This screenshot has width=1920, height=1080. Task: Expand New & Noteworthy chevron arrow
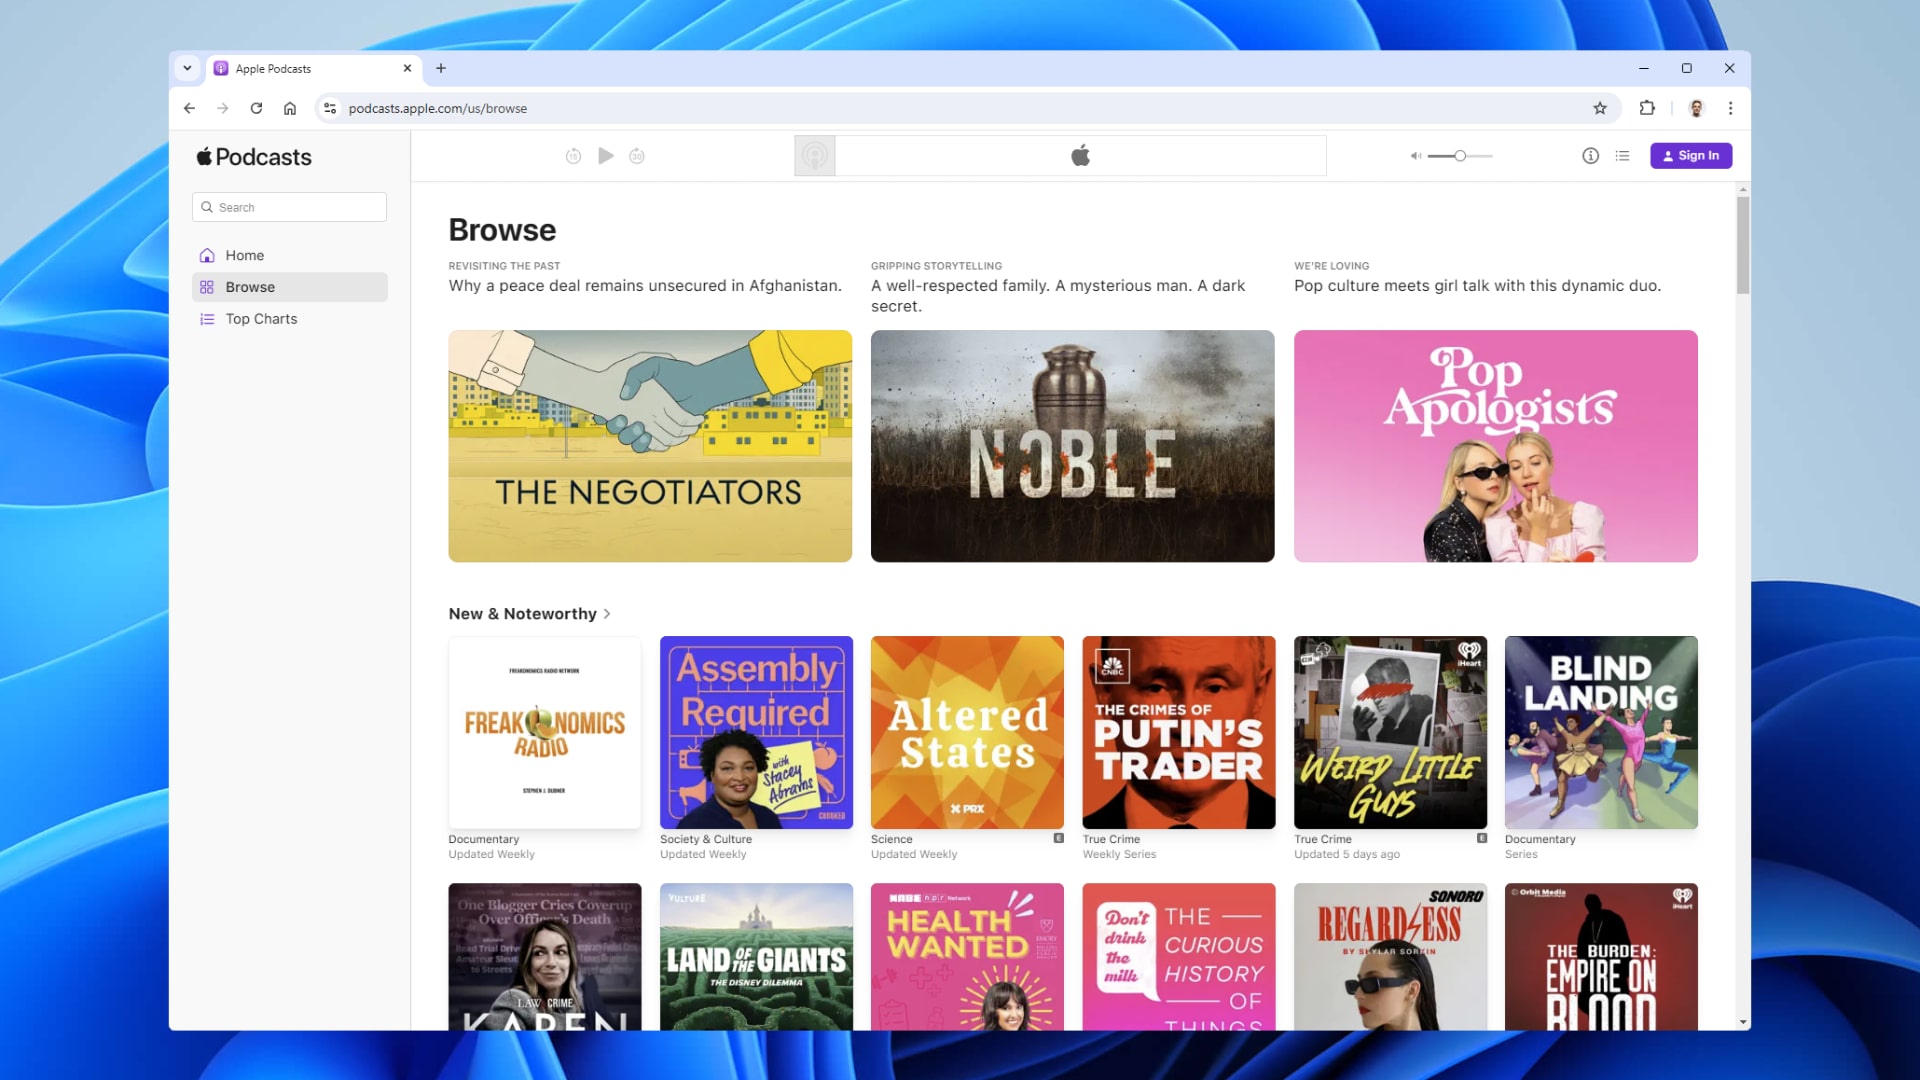[606, 614]
